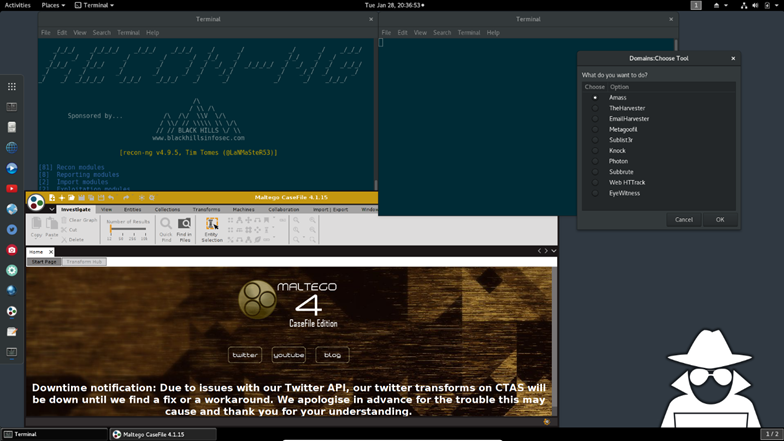Viewport: 784px width, 441px height.
Task: Open the Collaboration ribbon tab
Action: 284,210
